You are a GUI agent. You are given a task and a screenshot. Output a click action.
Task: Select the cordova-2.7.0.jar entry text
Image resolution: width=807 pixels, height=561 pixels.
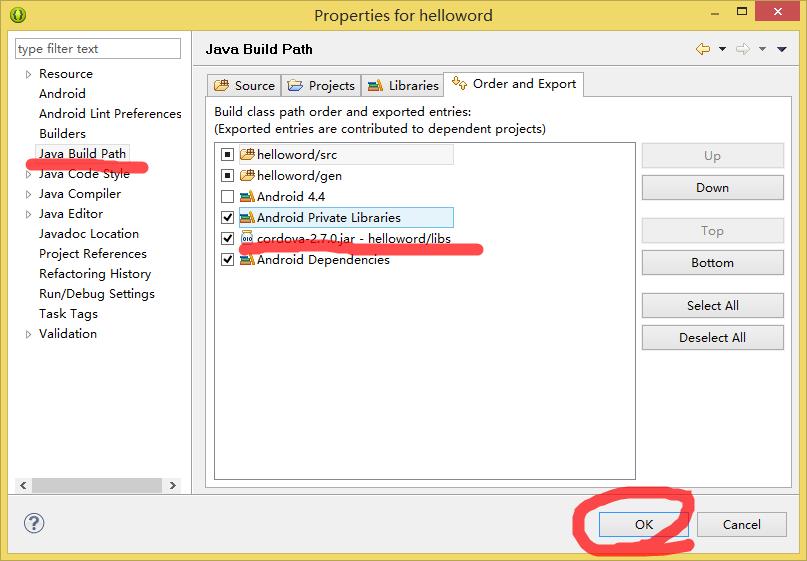[354, 238]
